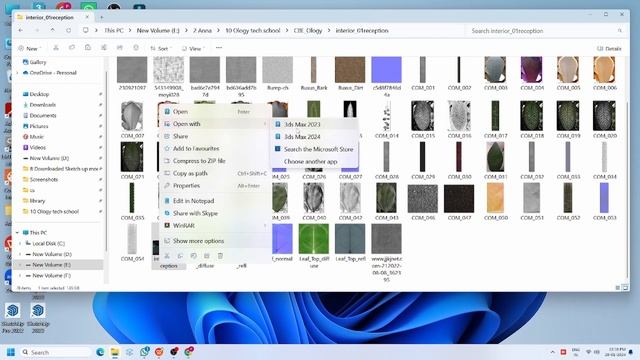
Task: Select the COM_050 orange texture thumbnail
Action: 495,198
